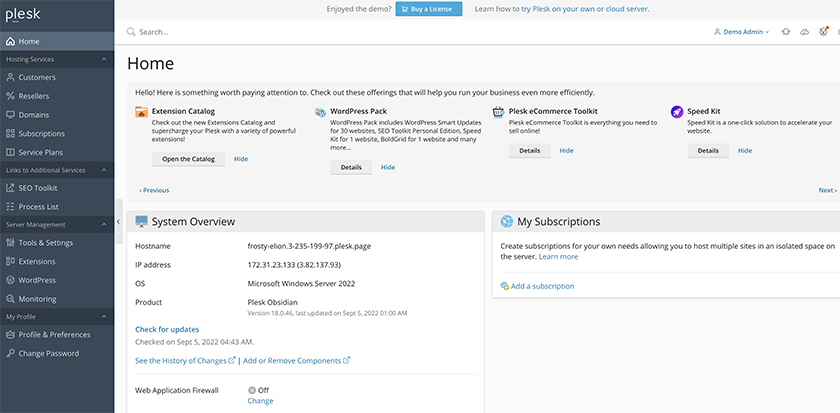840x413 pixels.
Task: Hide the Extension Catalog offering
Action: point(241,159)
